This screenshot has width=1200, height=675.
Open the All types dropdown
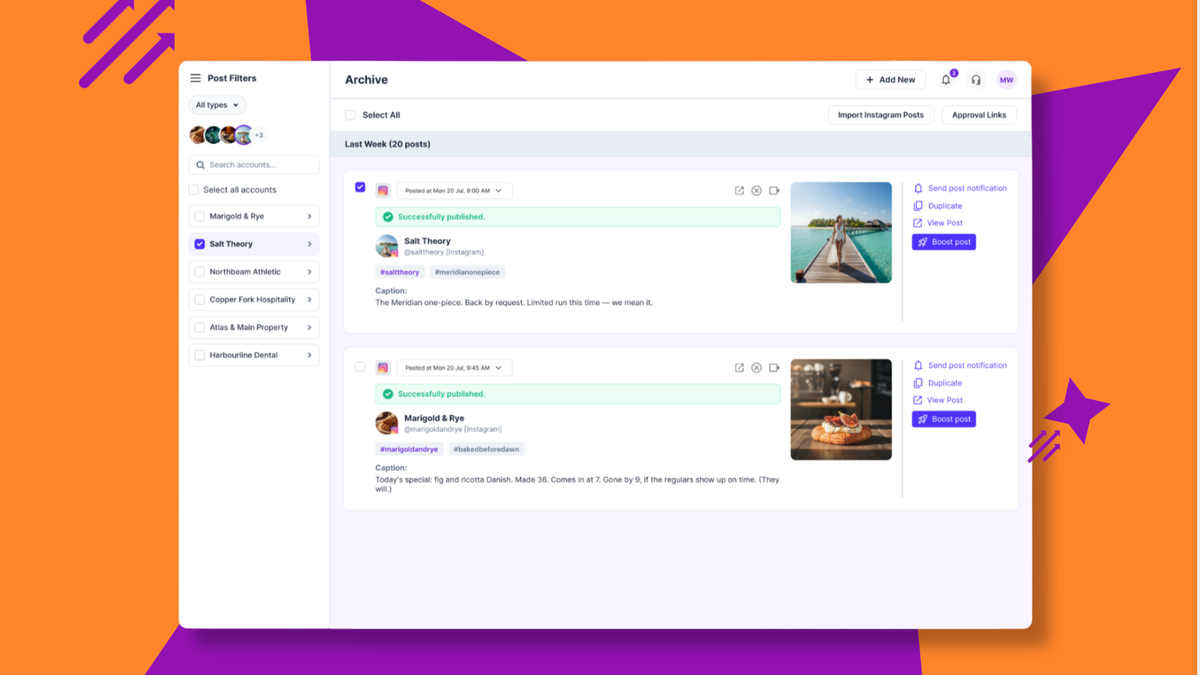[217, 105]
